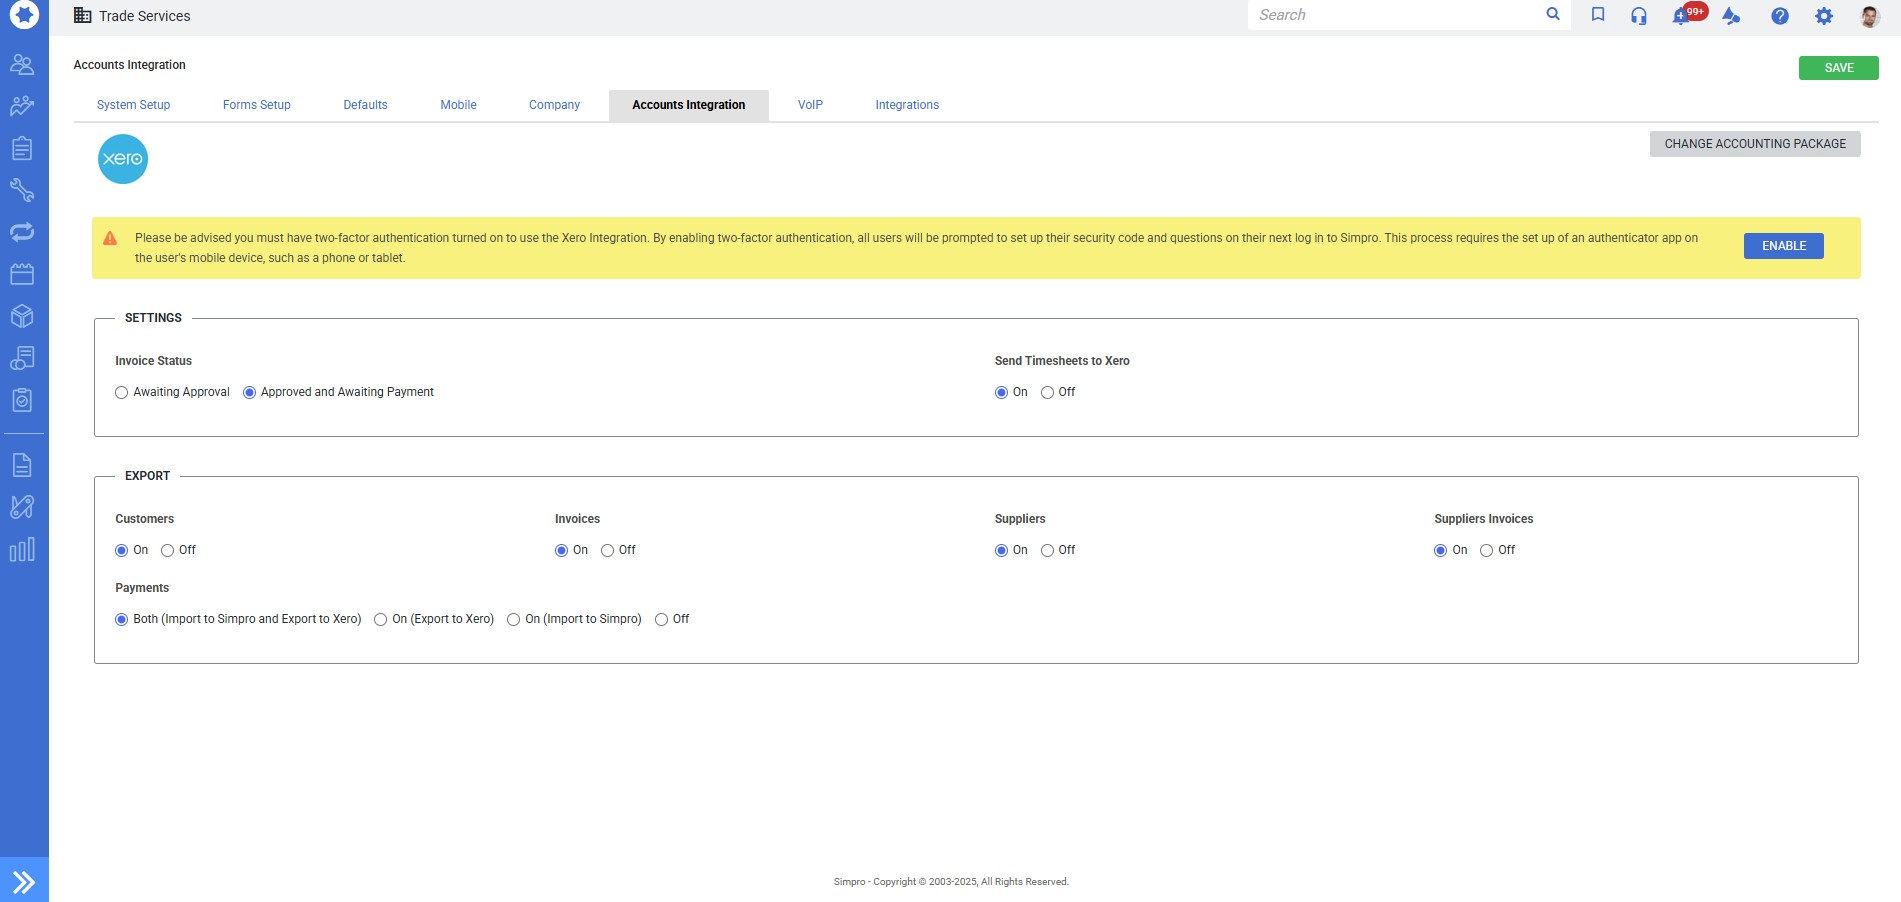Click into the Search field
The image size is (1901, 902).
1395,15
